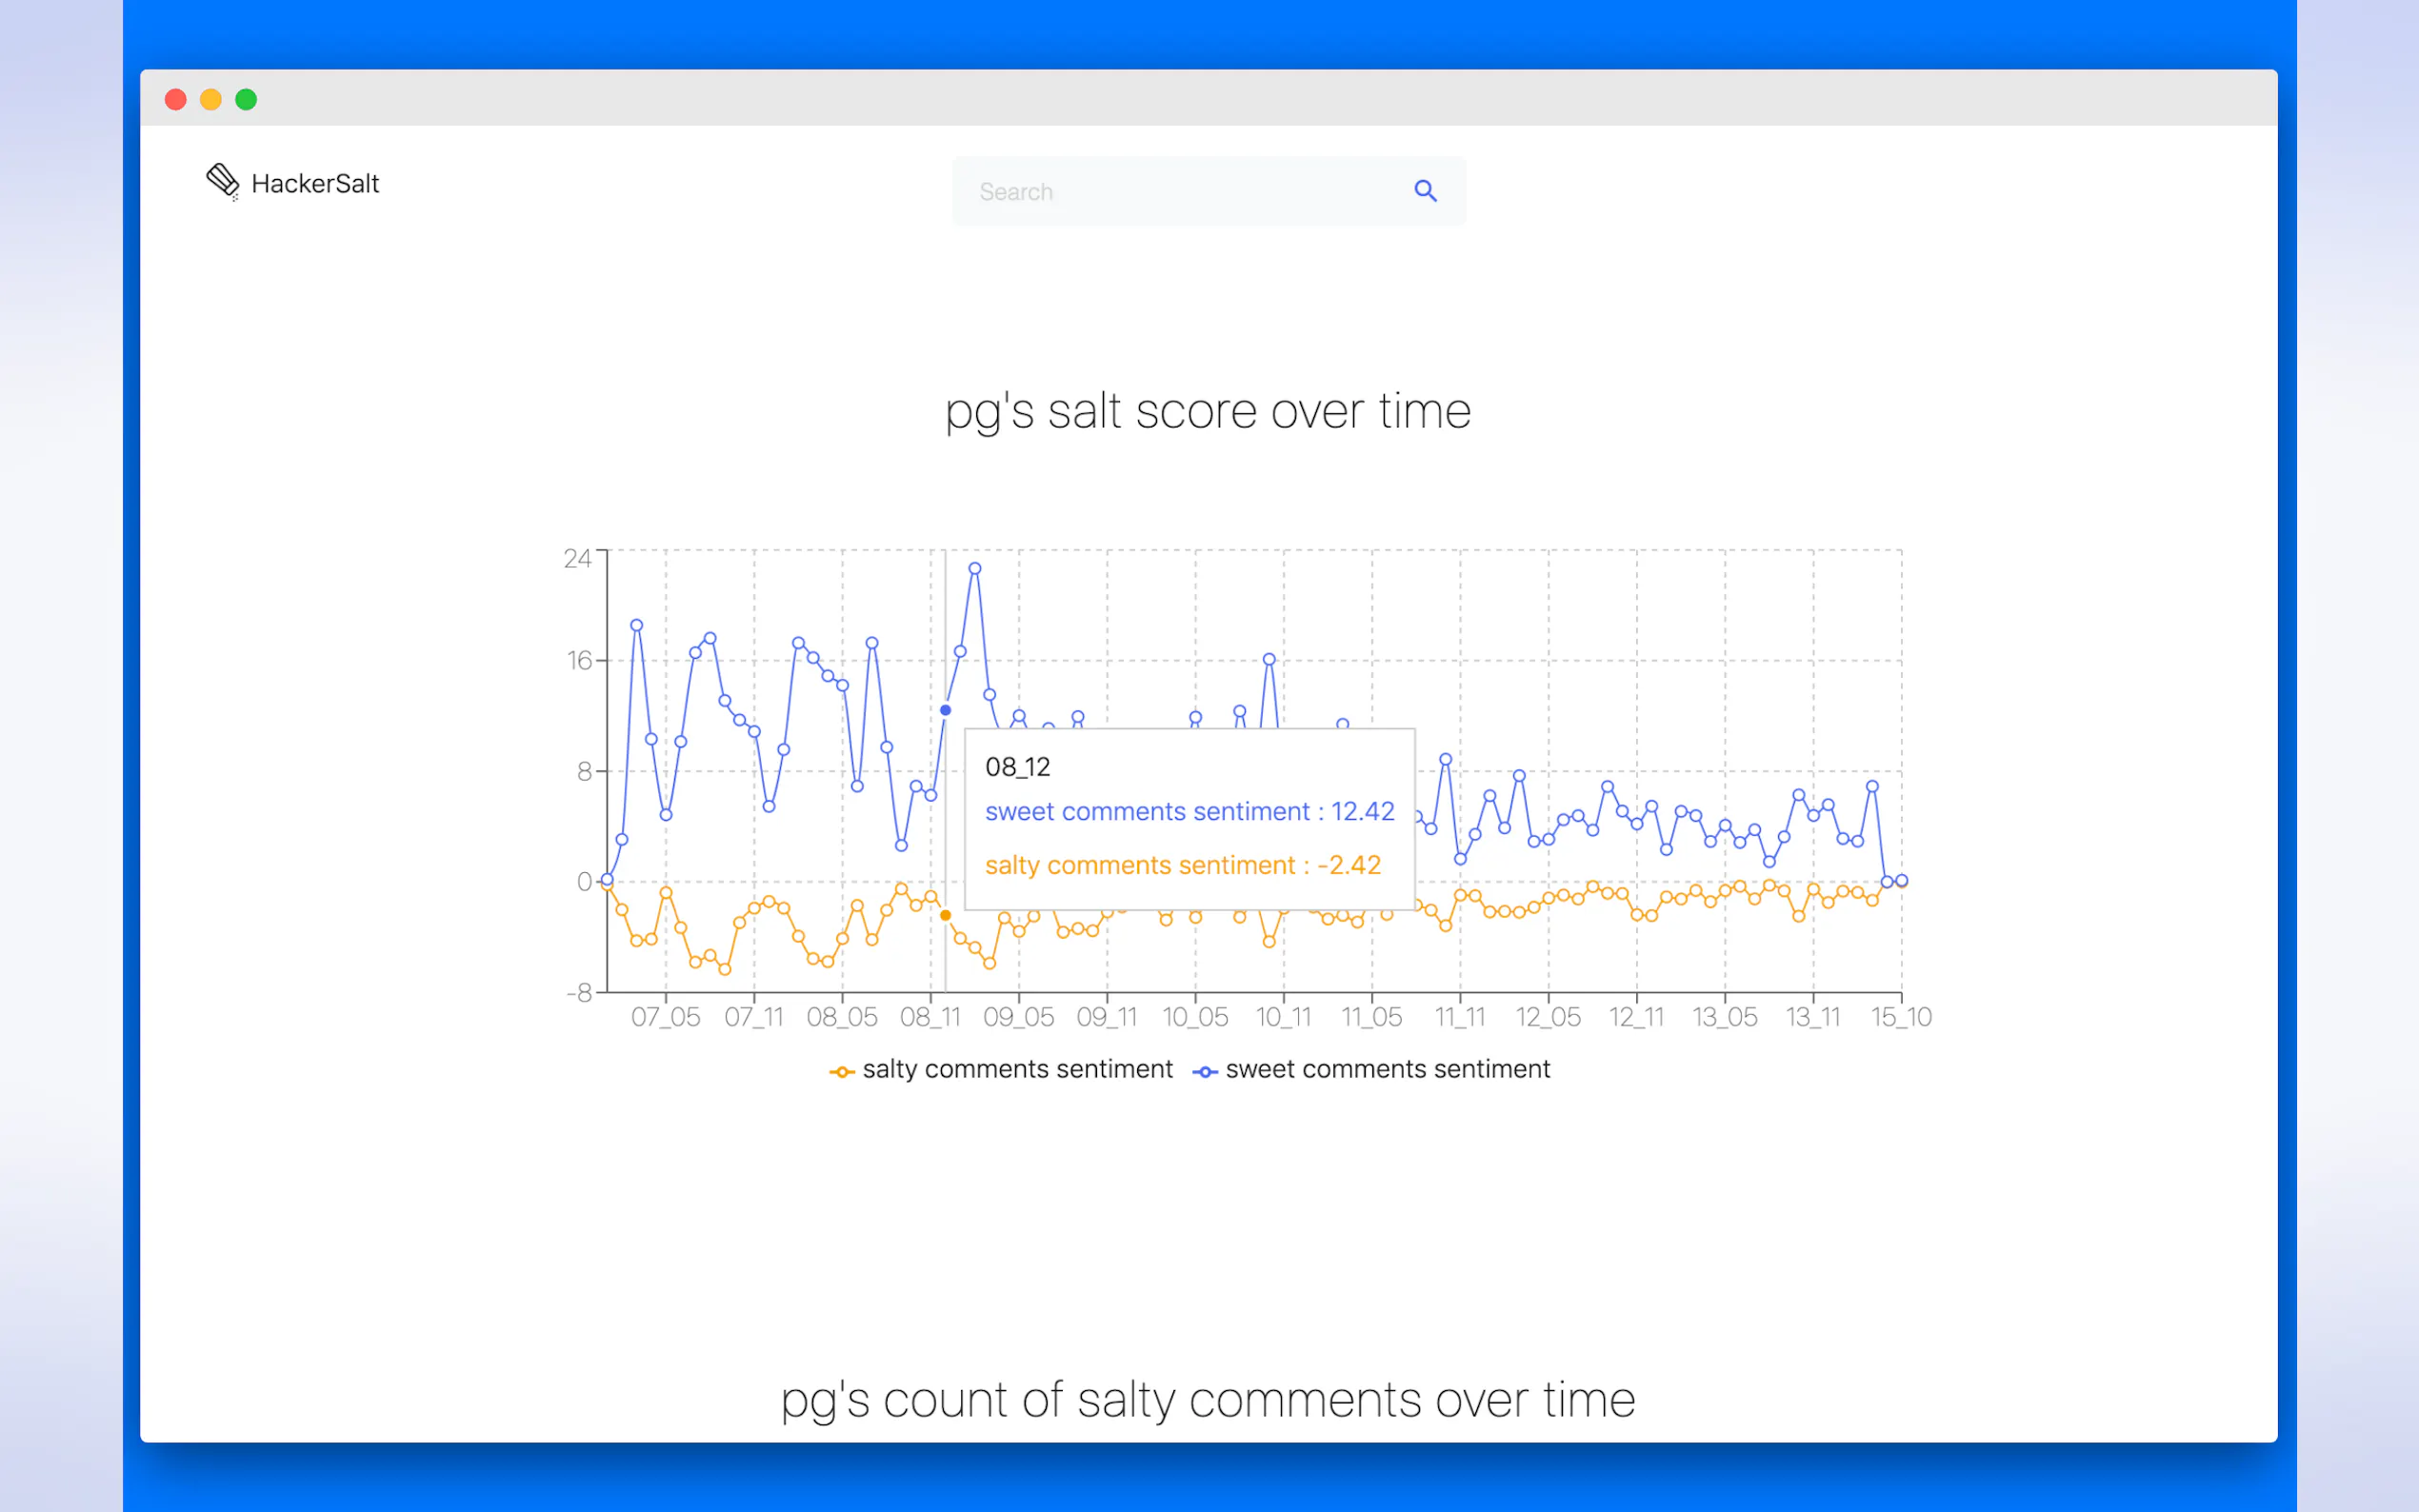Click the highlighted orange 08_12 data point
2419x1512 pixels.
pyautogui.click(x=945, y=915)
